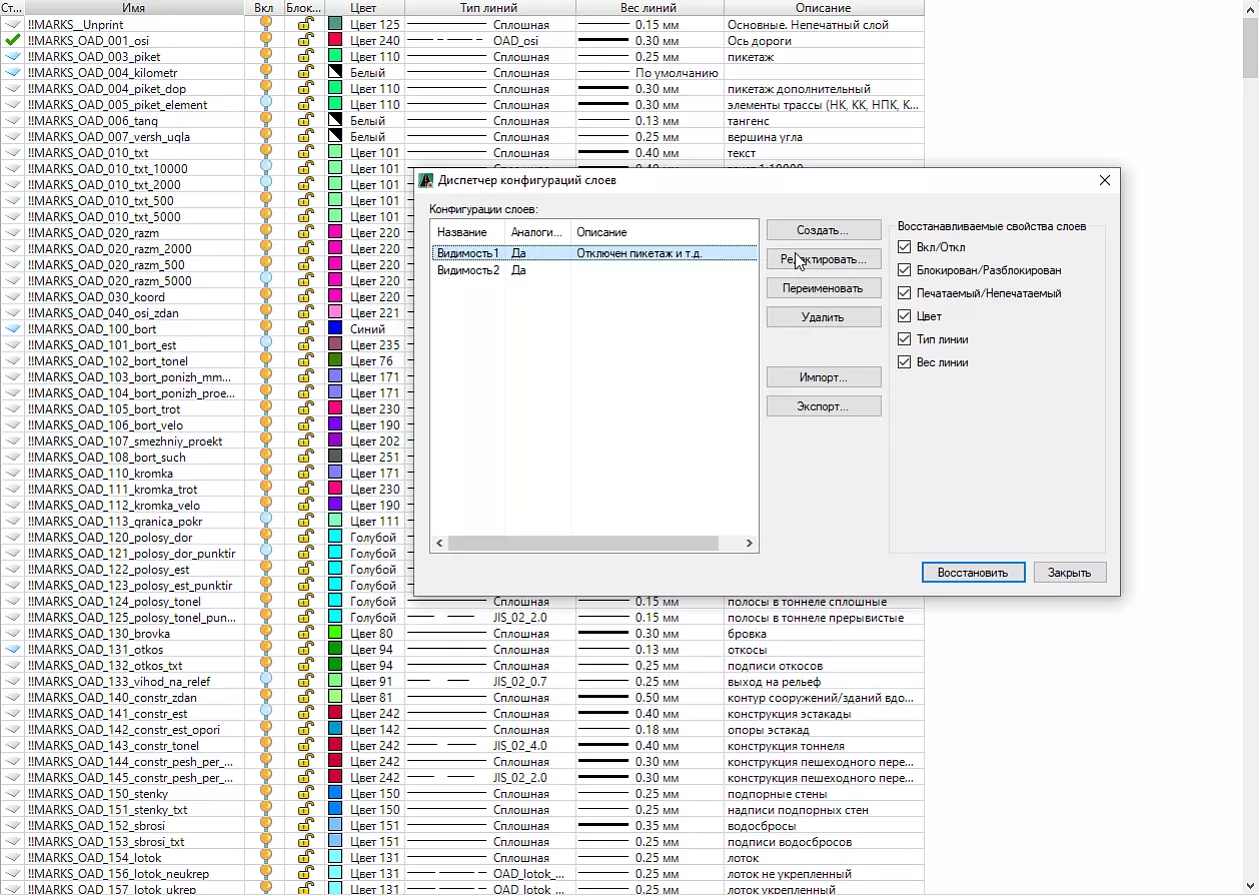Click lock icon of !!MARKS_OAD_040_osi_zdan layer
Image resolution: width=1259 pixels, height=895 pixels.
tap(306, 313)
